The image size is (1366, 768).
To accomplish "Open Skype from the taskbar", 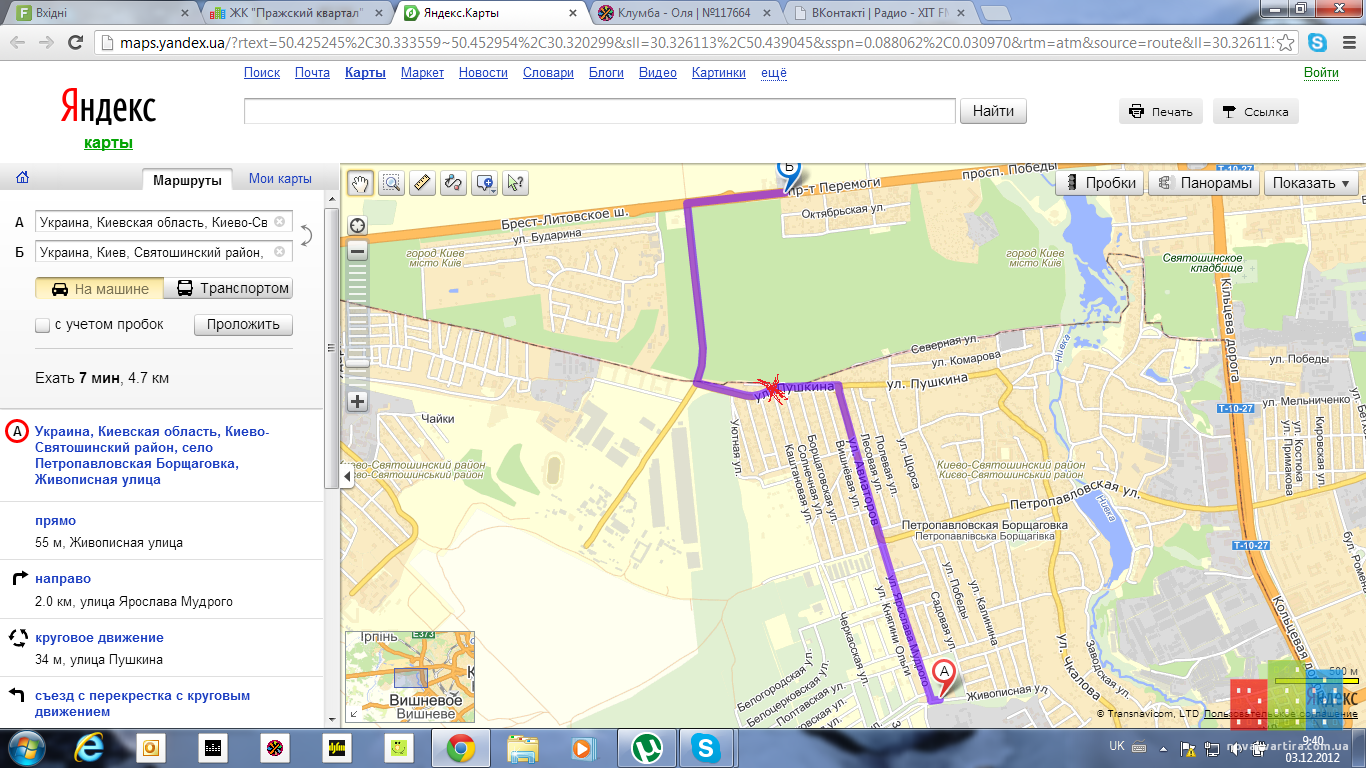I will (x=706, y=747).
